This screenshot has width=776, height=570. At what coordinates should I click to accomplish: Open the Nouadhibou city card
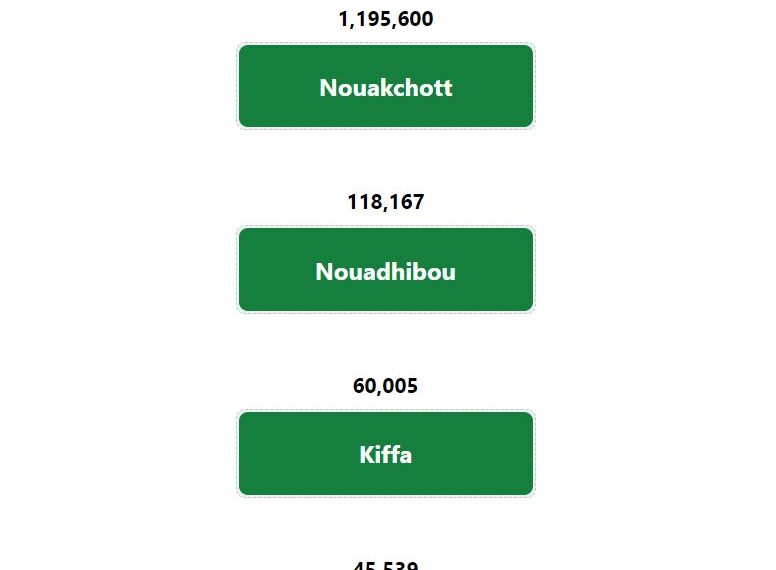pos(386,270)
